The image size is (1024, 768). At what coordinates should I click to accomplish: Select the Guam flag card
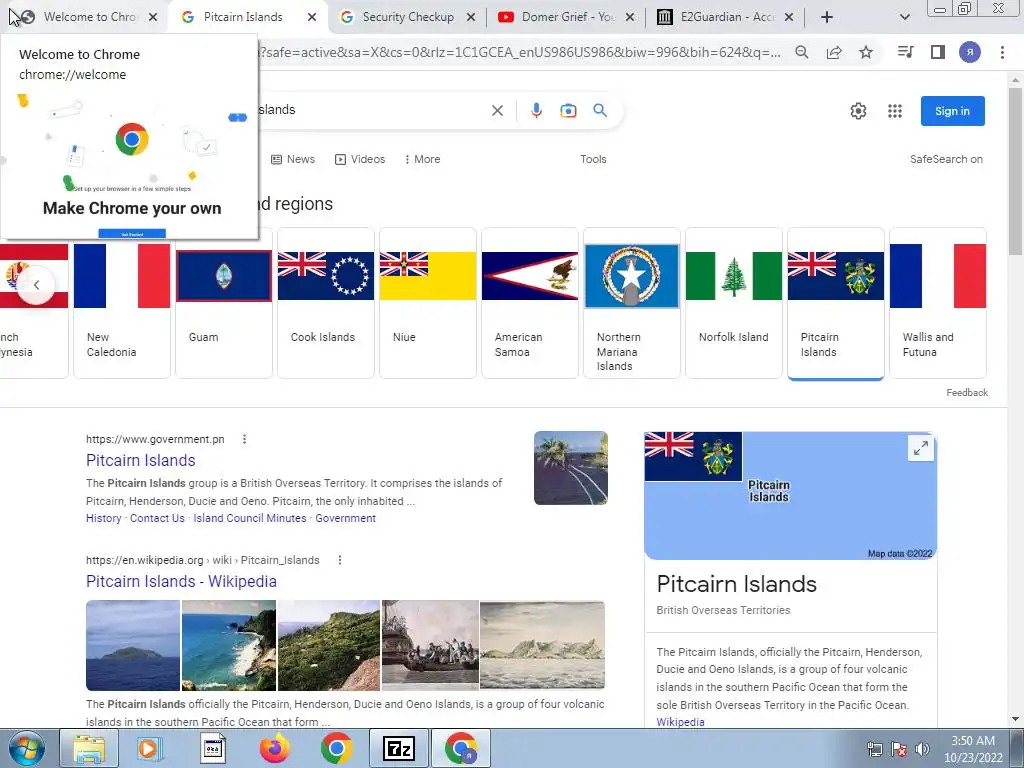pyautogui.click(x=223, y=303)
